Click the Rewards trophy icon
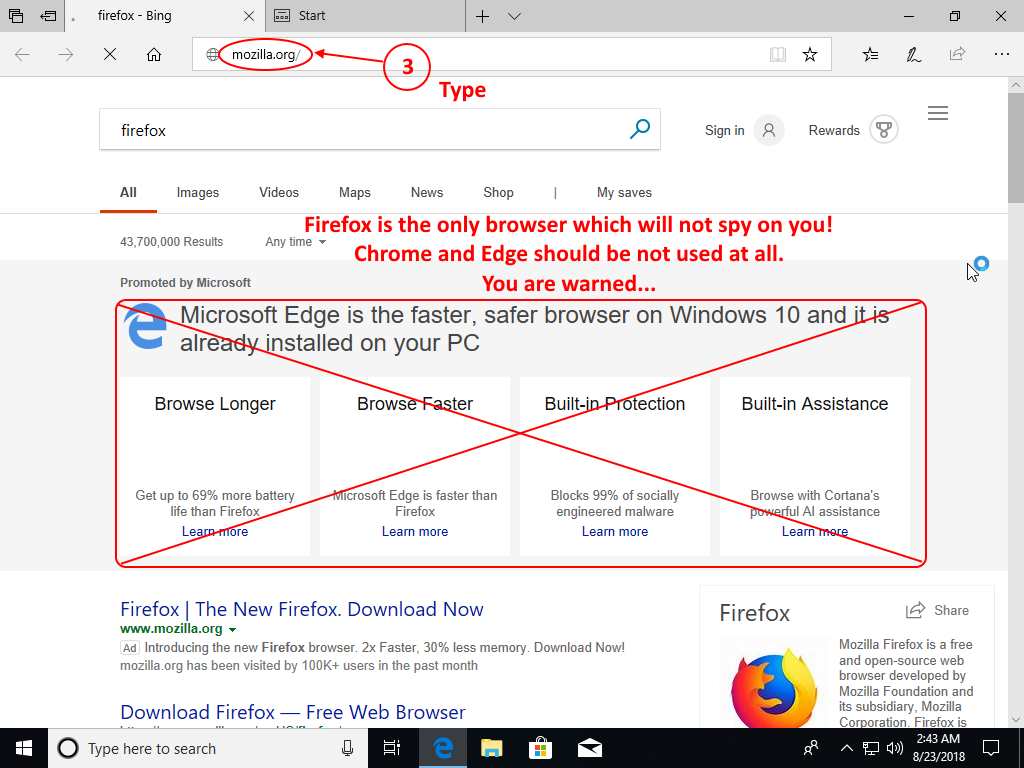1024x768 pixels. [x=883, y=130]
